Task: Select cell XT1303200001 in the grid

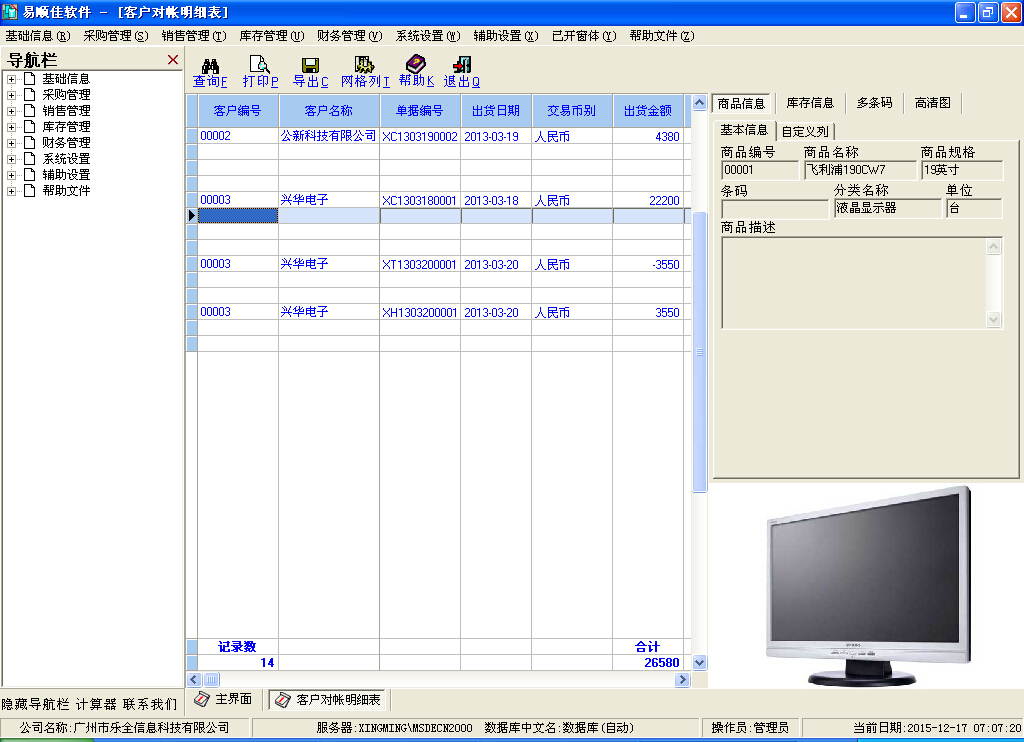Action: (420, 264)
